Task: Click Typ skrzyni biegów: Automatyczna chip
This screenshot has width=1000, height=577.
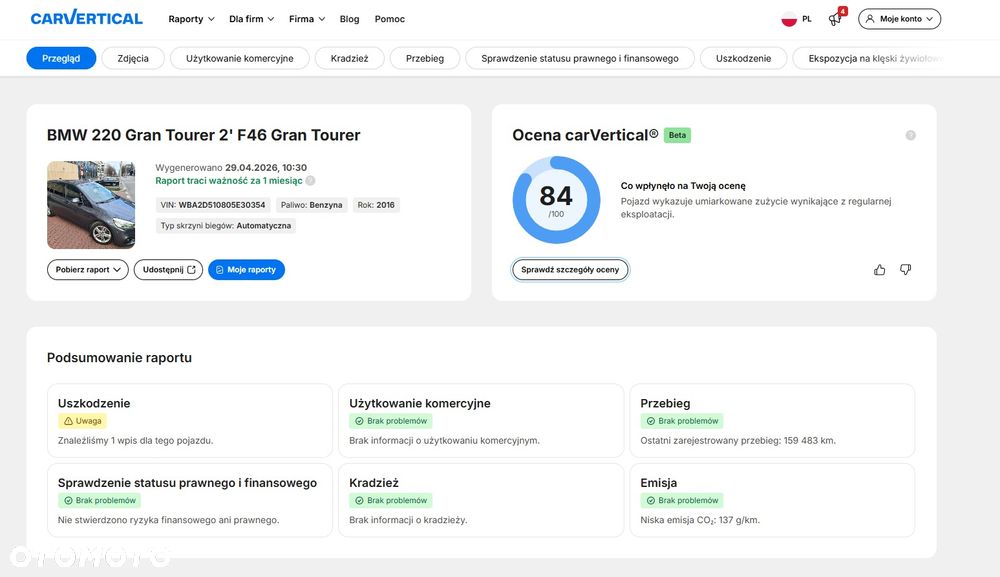Action: [x=226, y=226]
